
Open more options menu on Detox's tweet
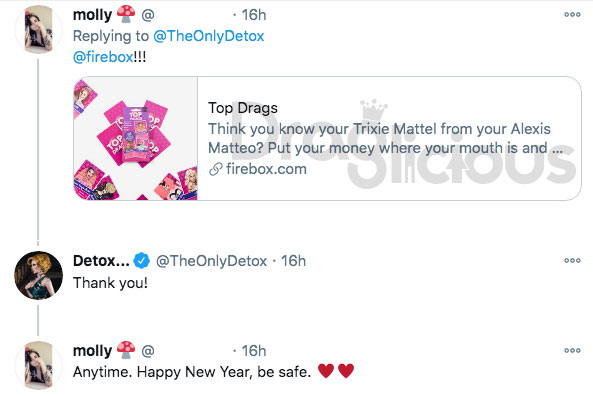click(572, 260)
